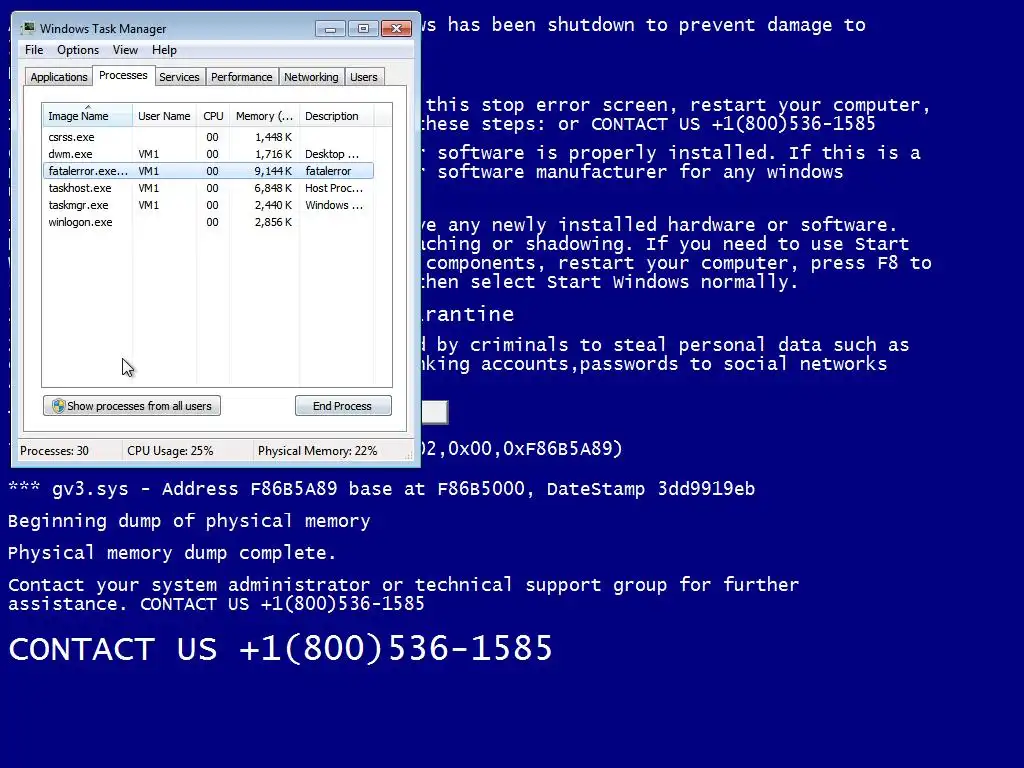
Task: Select the winlogon.exe process
Action: pyautogui.click(x=208, y=222)
